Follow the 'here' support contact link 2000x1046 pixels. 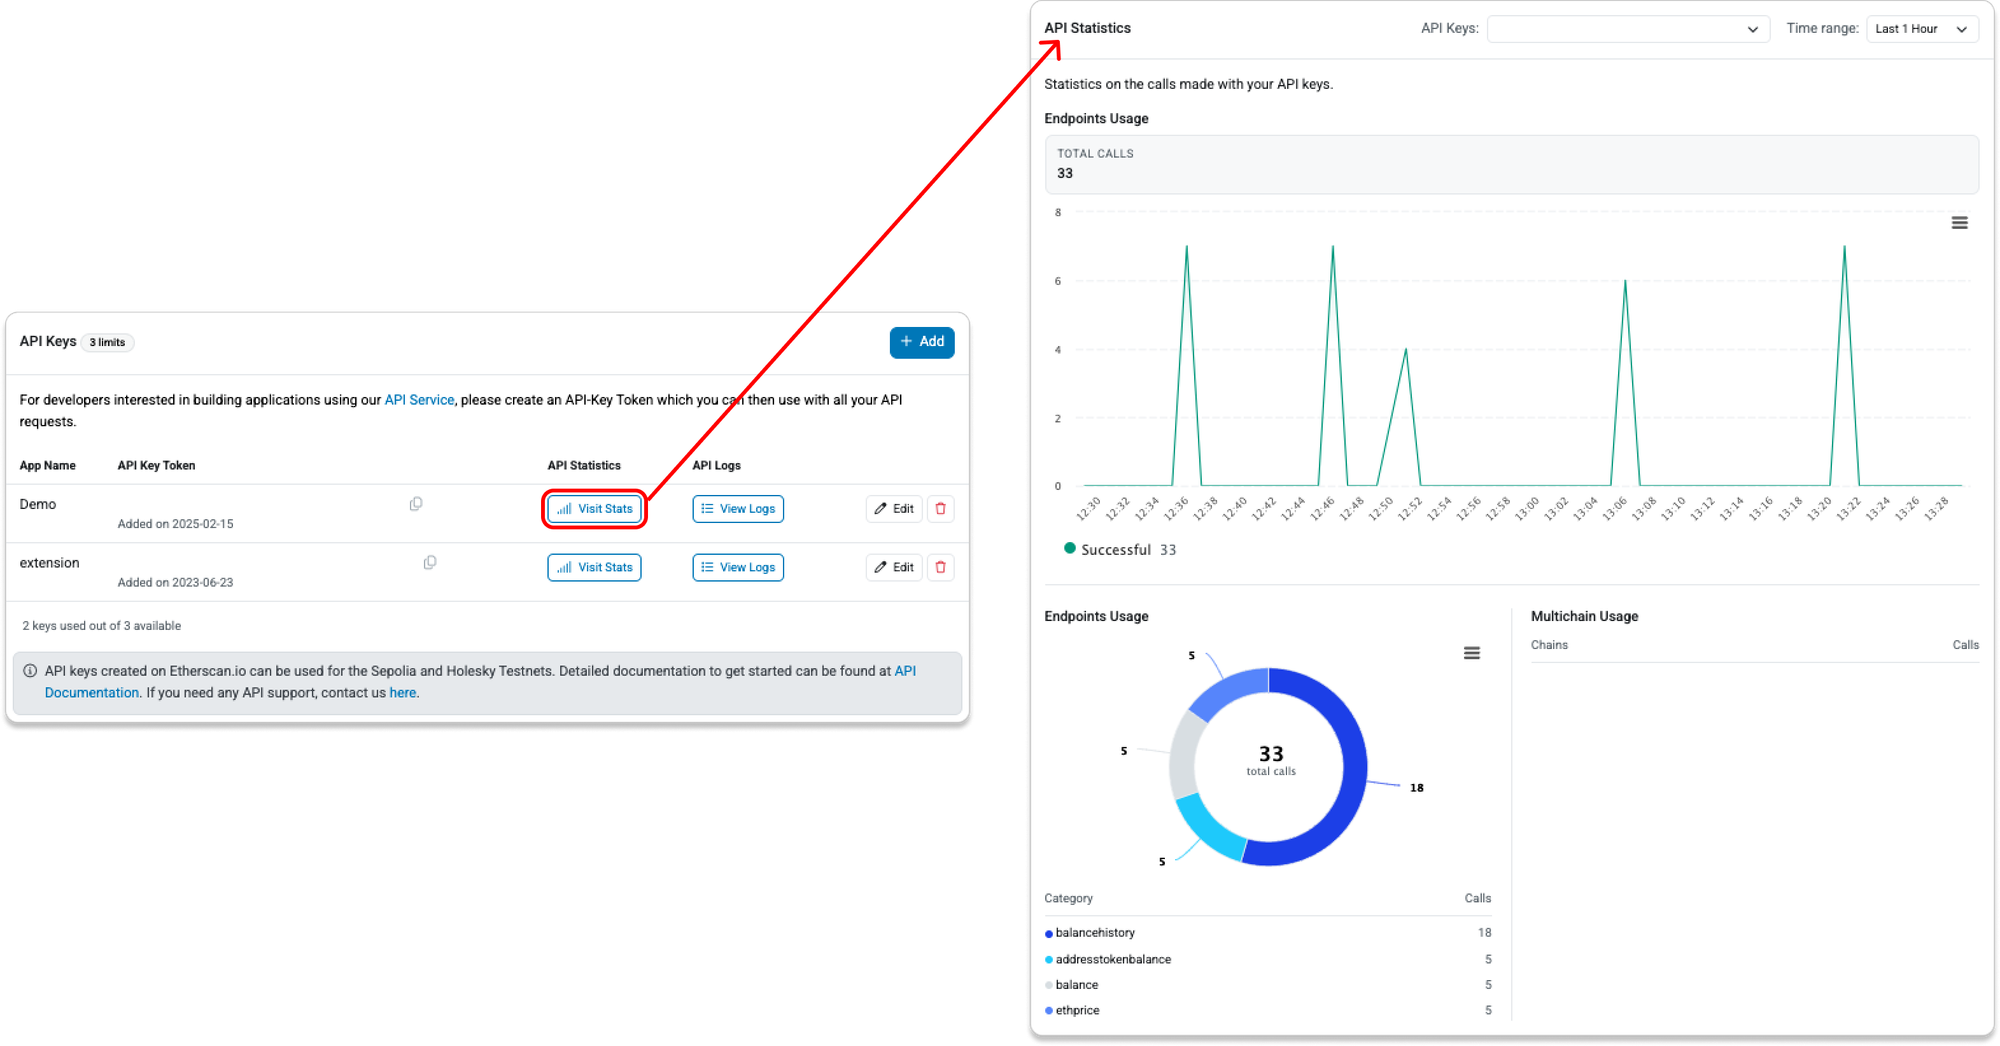click(x=402, y=693)
